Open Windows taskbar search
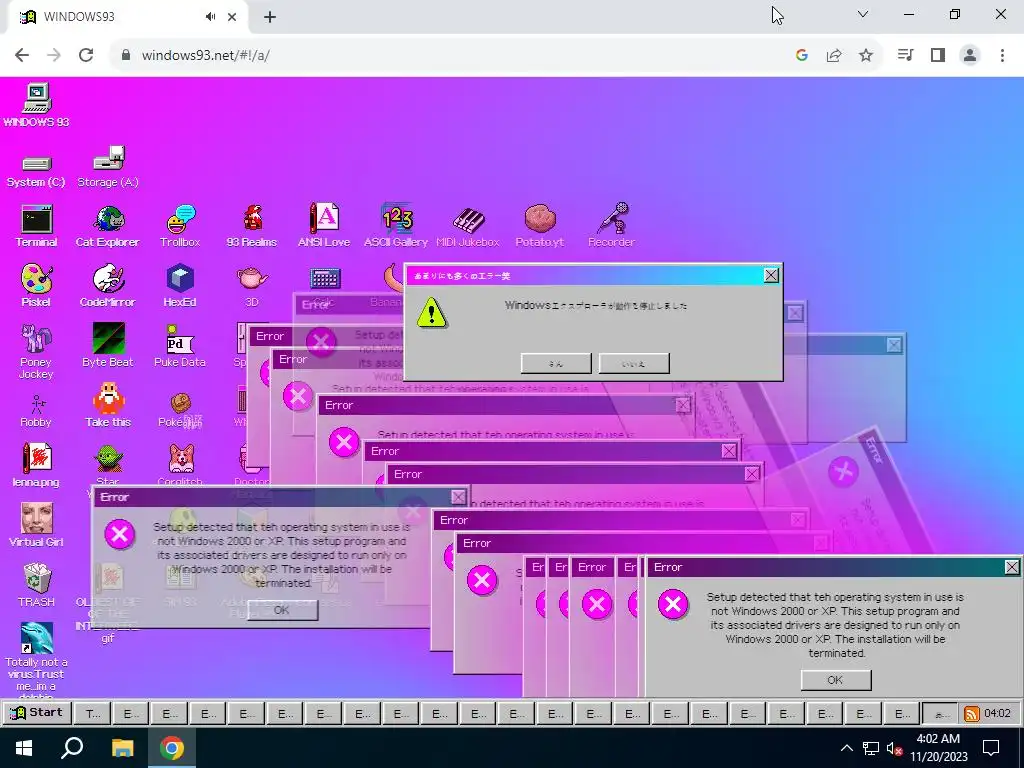The image size is (1024, 768). [x=72, y=748]
